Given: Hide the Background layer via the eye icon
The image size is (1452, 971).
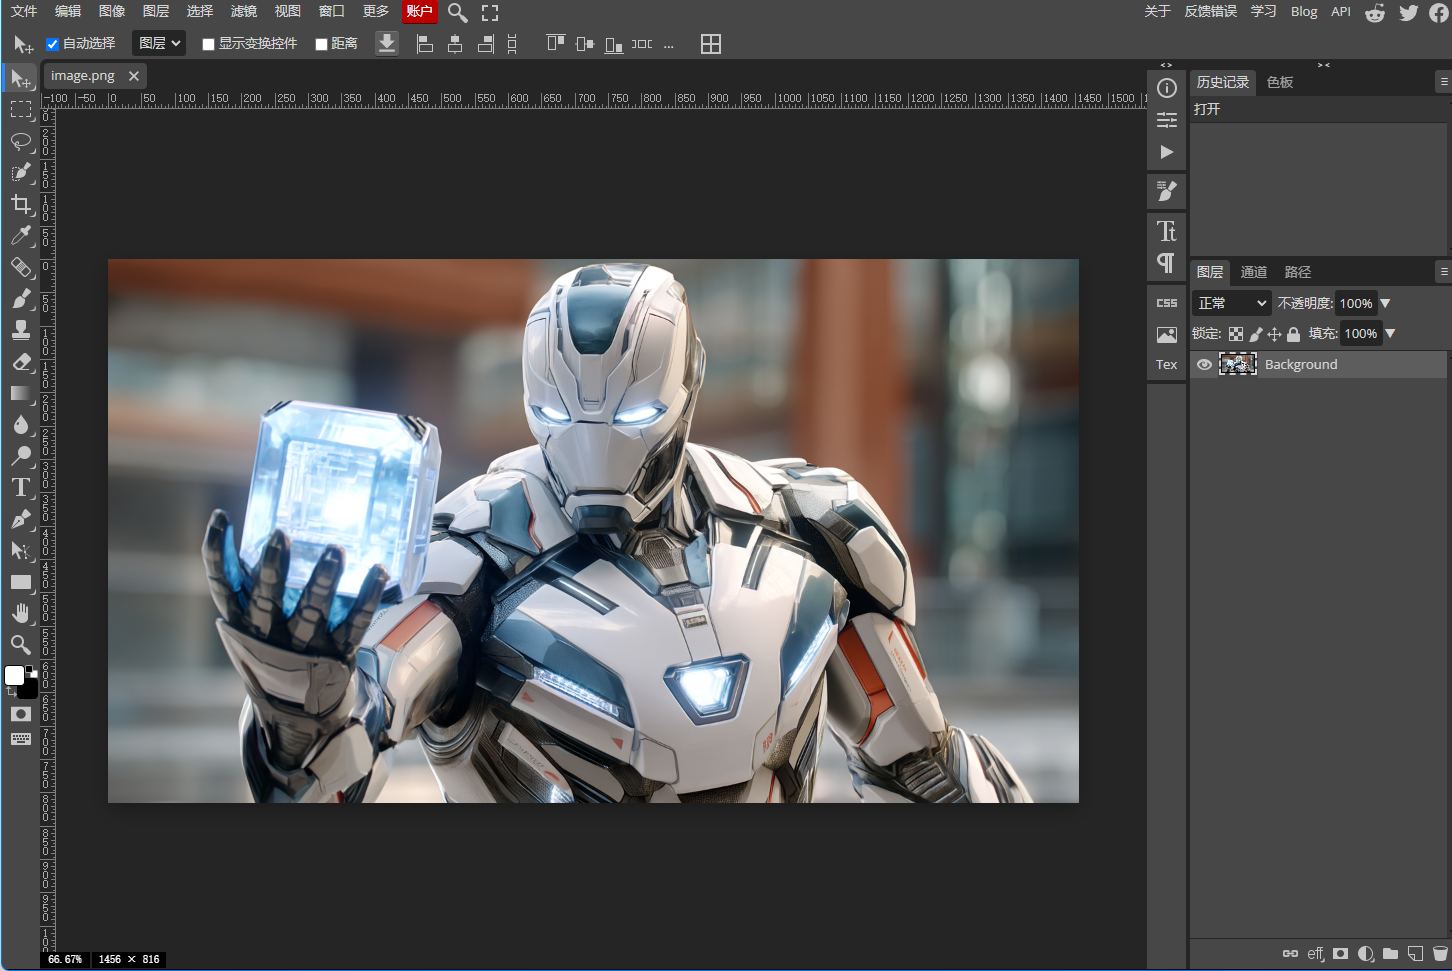Looking at the screenshot, I should [x=1204, y=364].
